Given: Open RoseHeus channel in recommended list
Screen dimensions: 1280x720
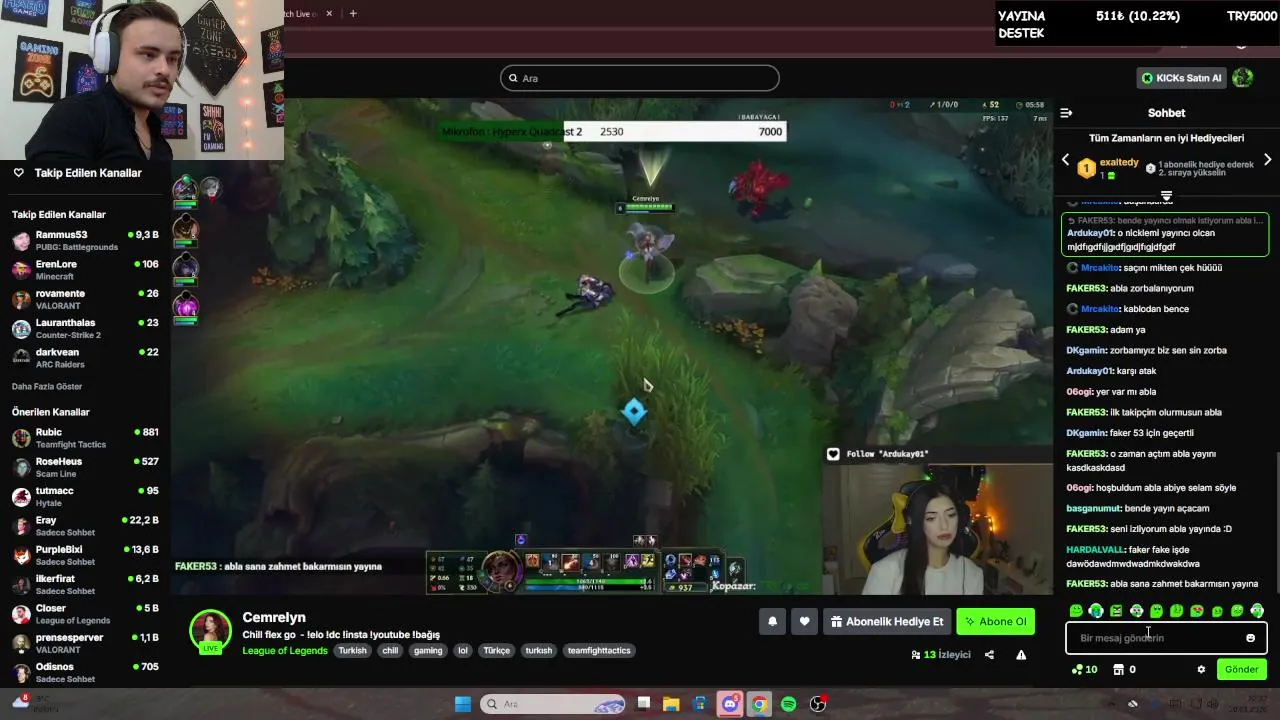Looking at the screenshot, I should pyautogui.click(x=85, y=467).
